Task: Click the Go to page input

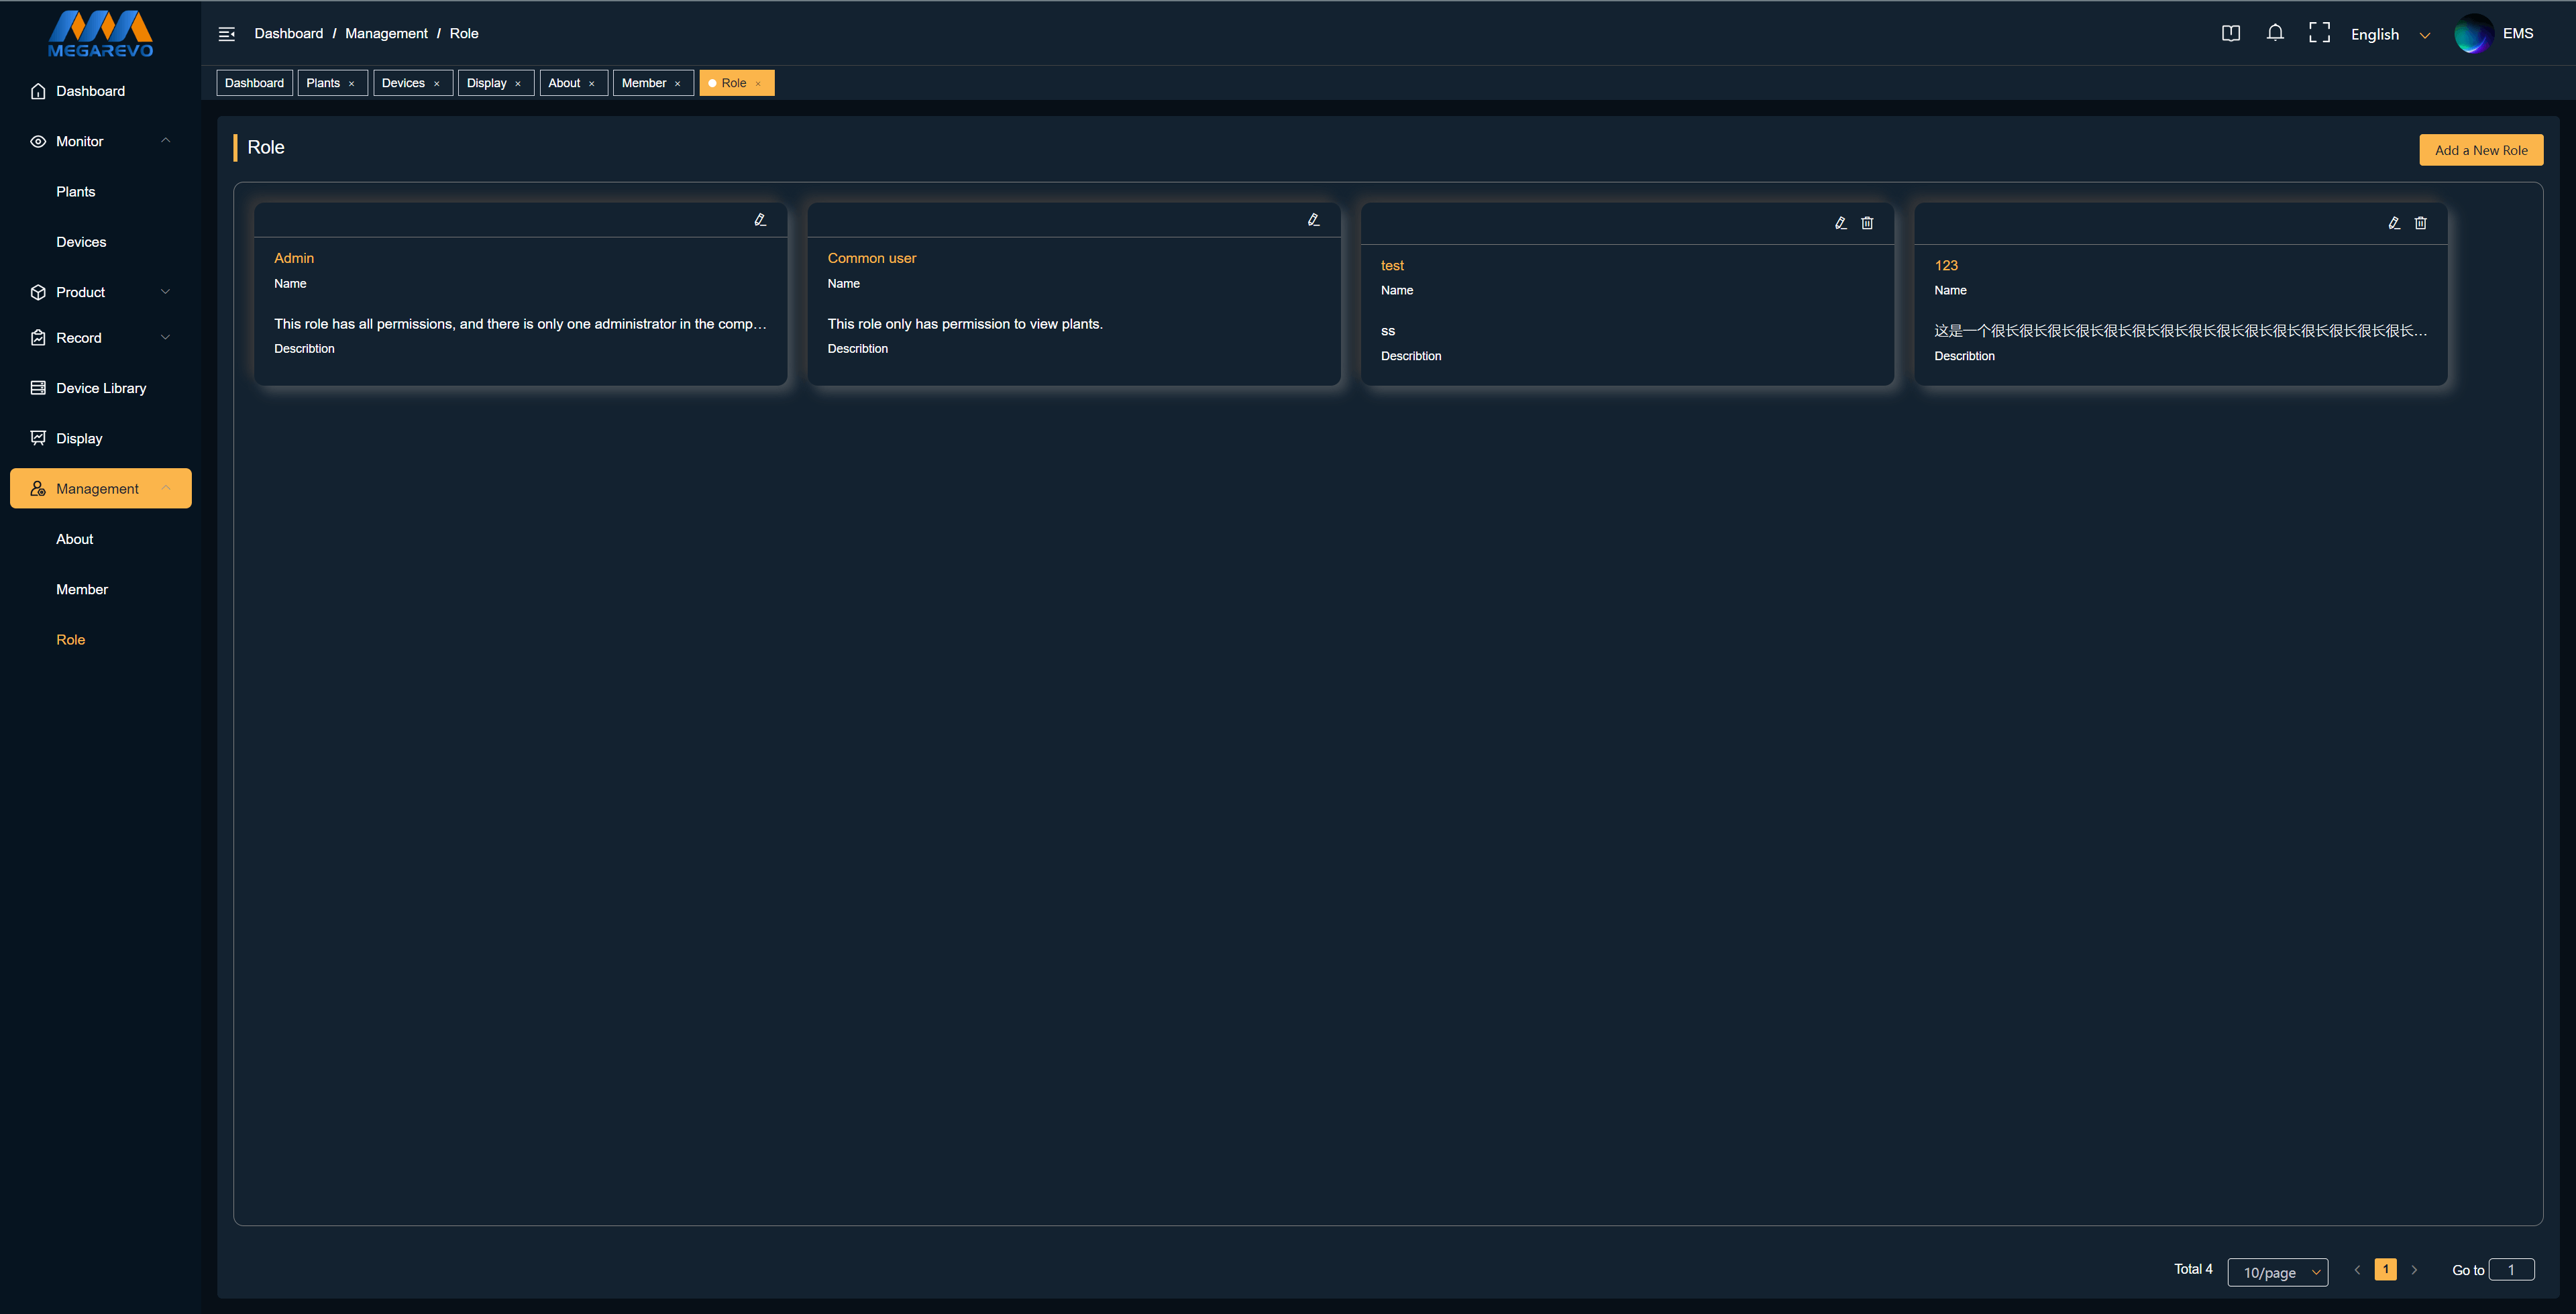Action: click(2511, 1270)
